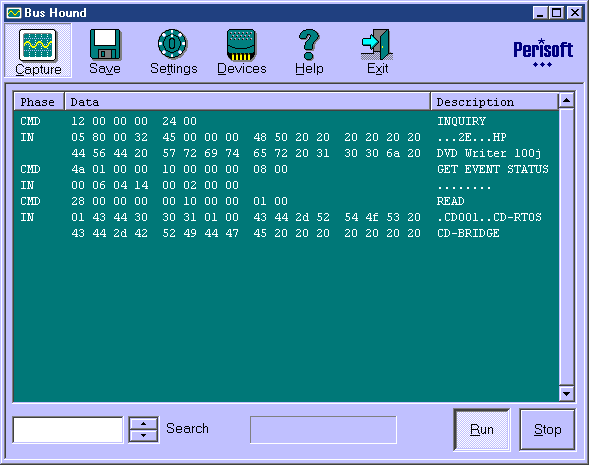Select the READ command description
Image resolution: width=589 pixels, height=465 pixels.
(x=450, y=201)
